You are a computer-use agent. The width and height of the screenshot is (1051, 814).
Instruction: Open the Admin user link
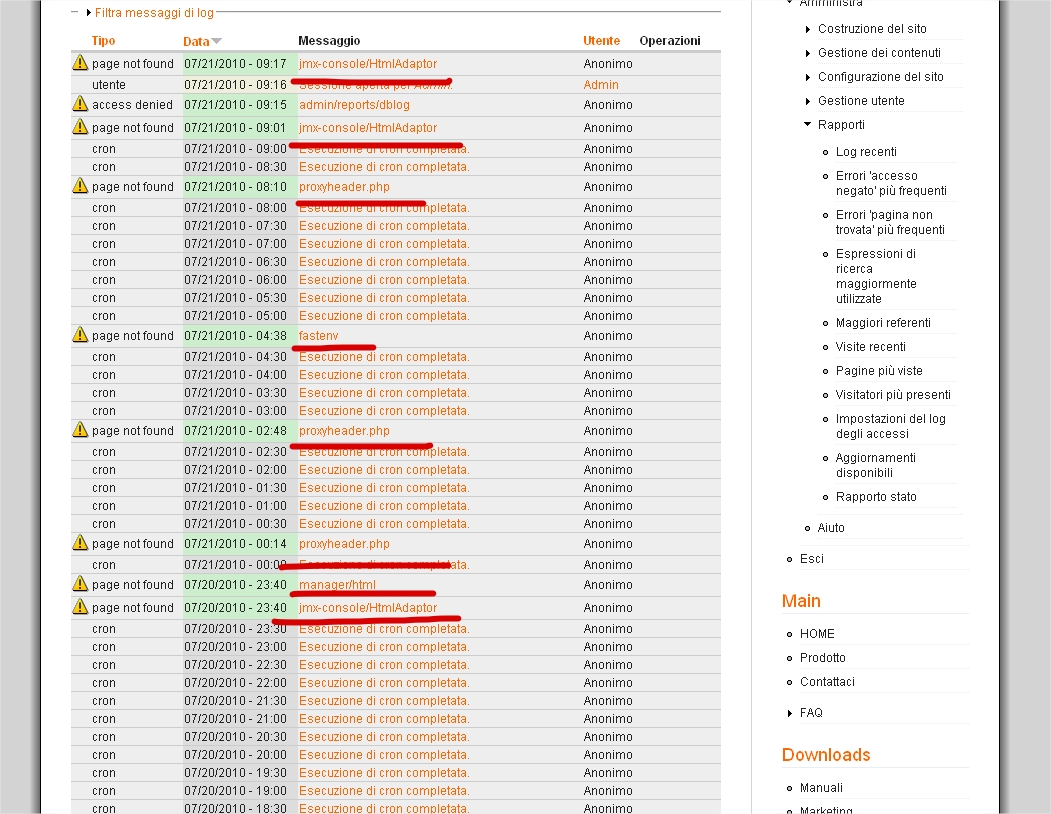pyautogui.click(x=601, y=84)
